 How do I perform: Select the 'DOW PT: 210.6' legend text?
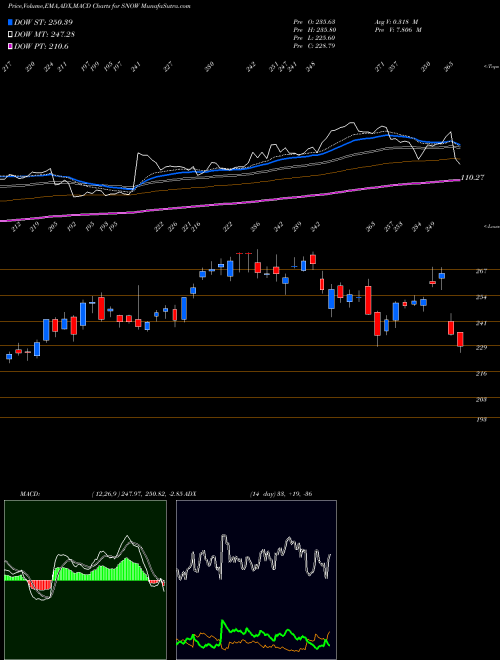41,47
